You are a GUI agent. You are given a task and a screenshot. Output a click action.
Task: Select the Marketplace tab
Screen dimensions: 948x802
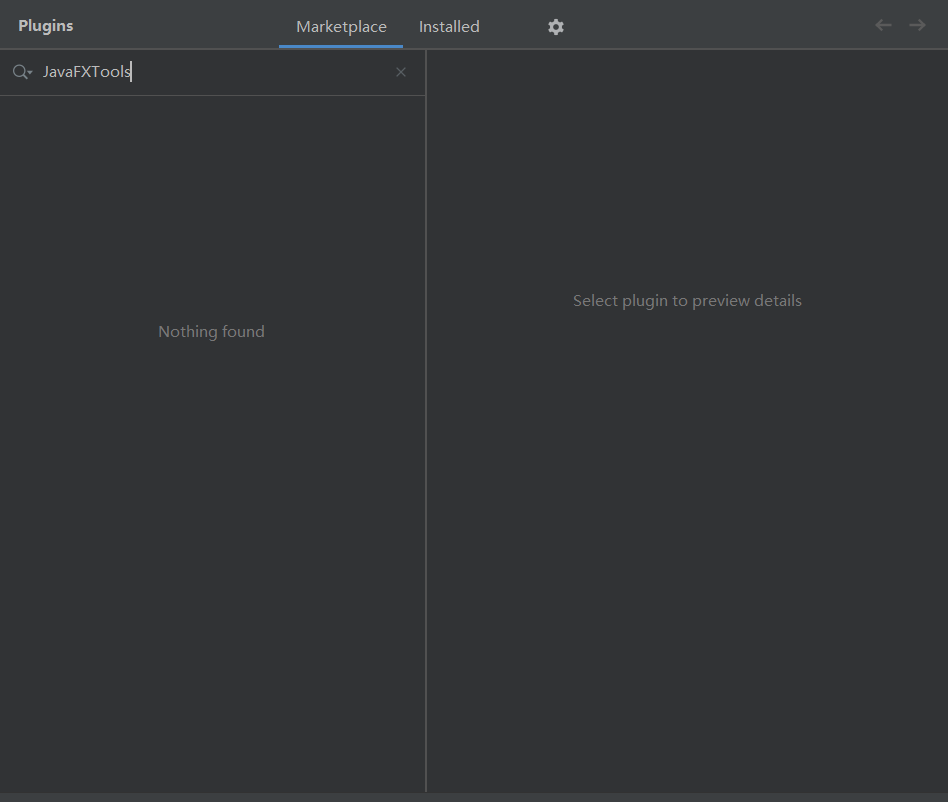tap(341, 27)
